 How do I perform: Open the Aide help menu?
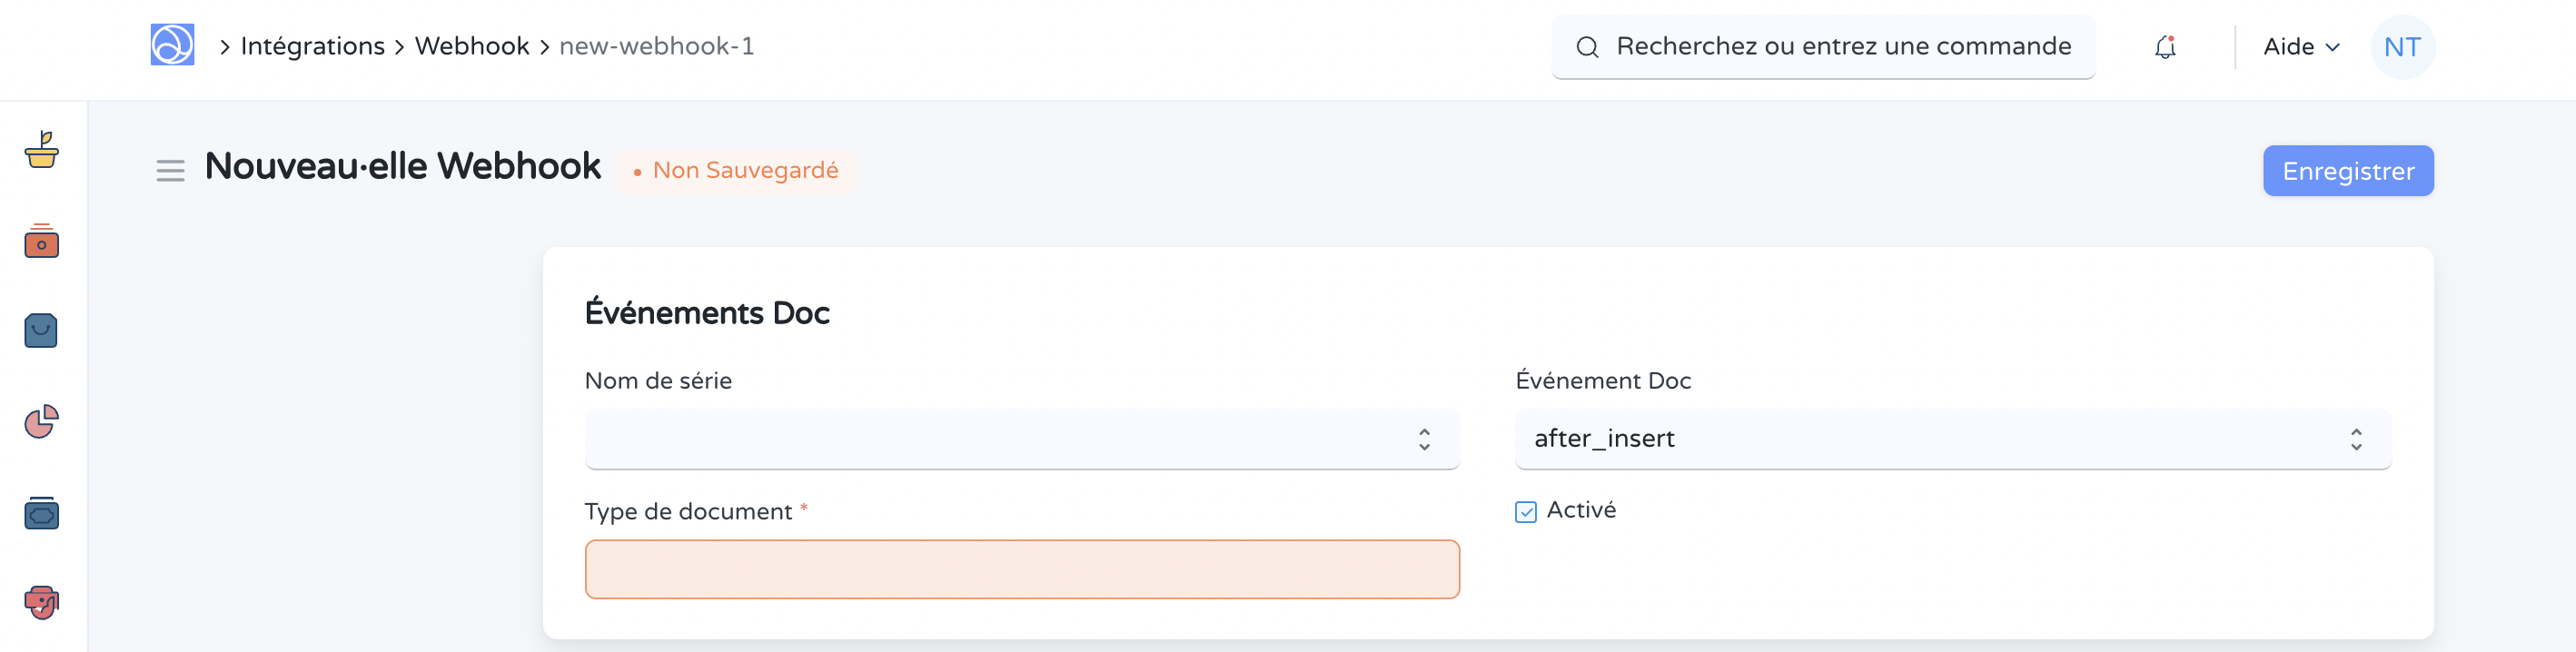(x=2301, y=47)
